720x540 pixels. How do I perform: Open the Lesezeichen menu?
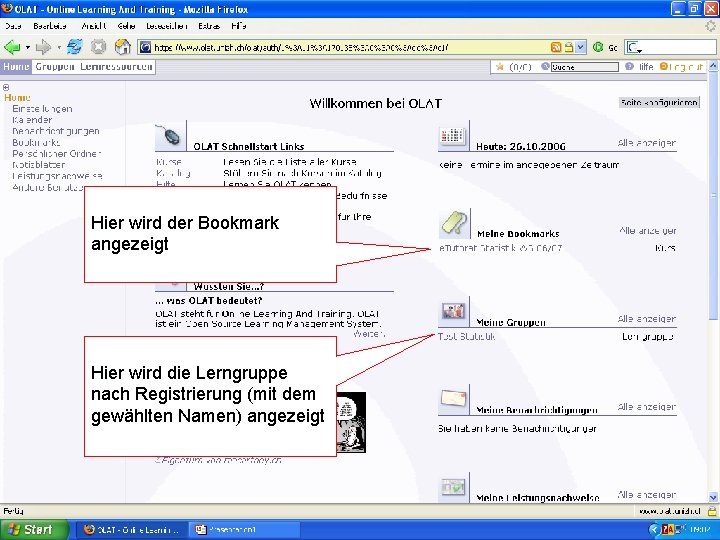[x=167, y=26]
